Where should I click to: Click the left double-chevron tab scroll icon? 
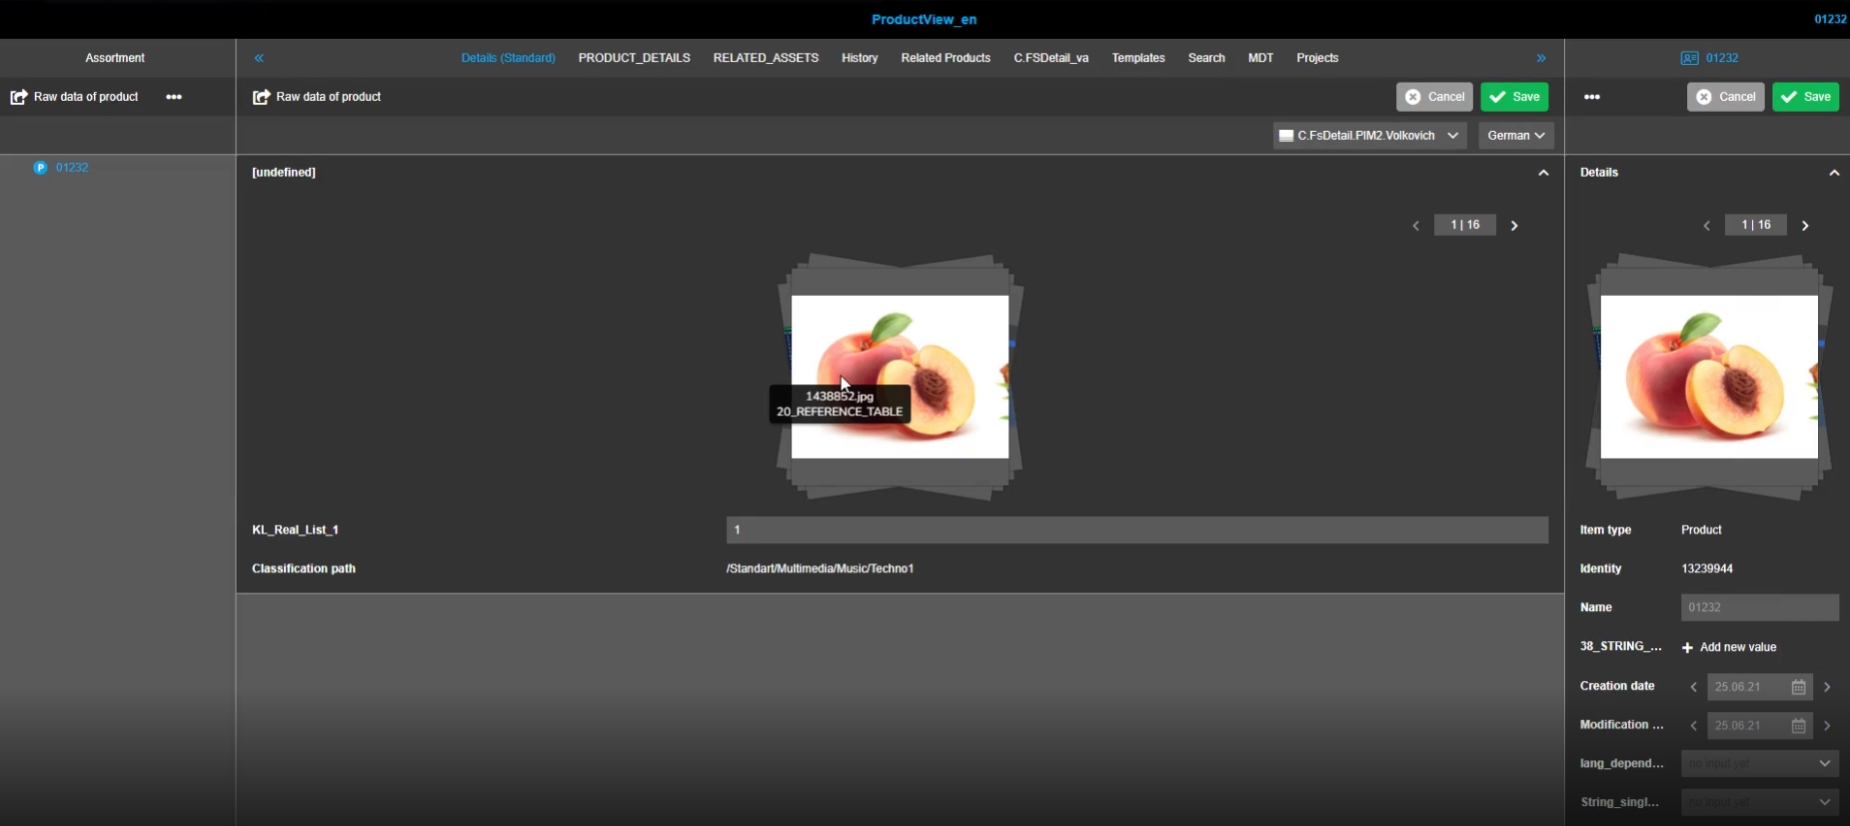coord(259,58)
